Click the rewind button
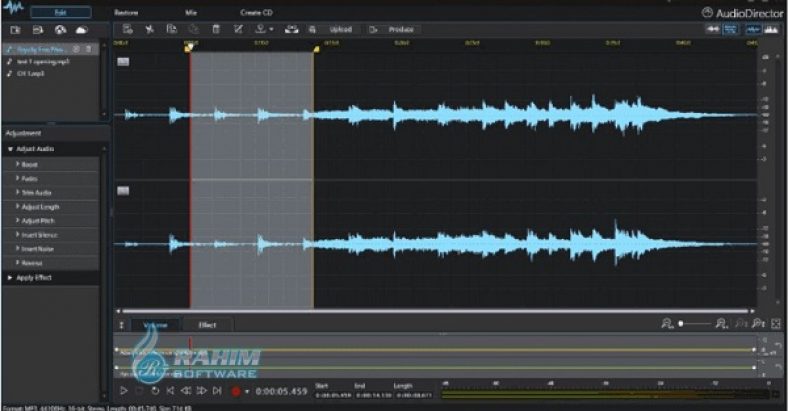The image size is (788, 411). (x=186, y=390)
